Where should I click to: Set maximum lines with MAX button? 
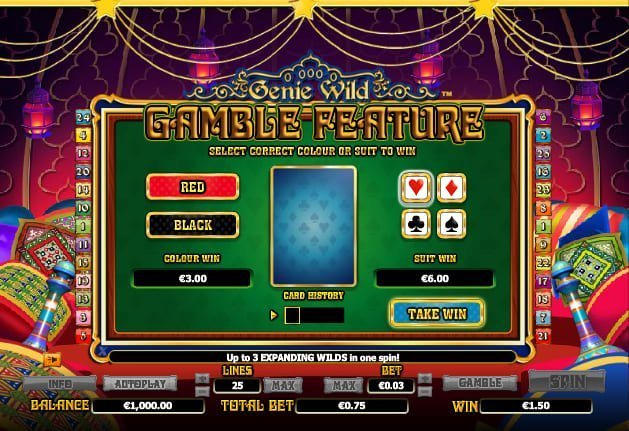283,386
